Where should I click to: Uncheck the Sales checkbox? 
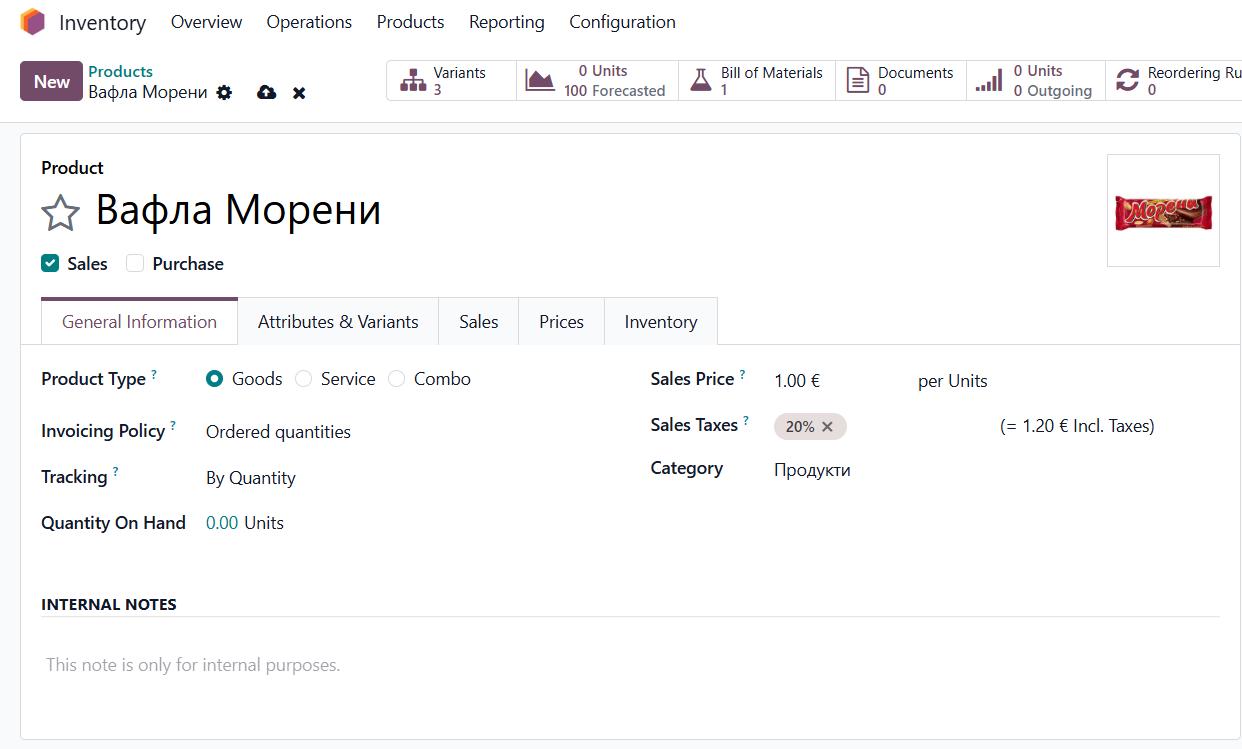pos(49,263)
